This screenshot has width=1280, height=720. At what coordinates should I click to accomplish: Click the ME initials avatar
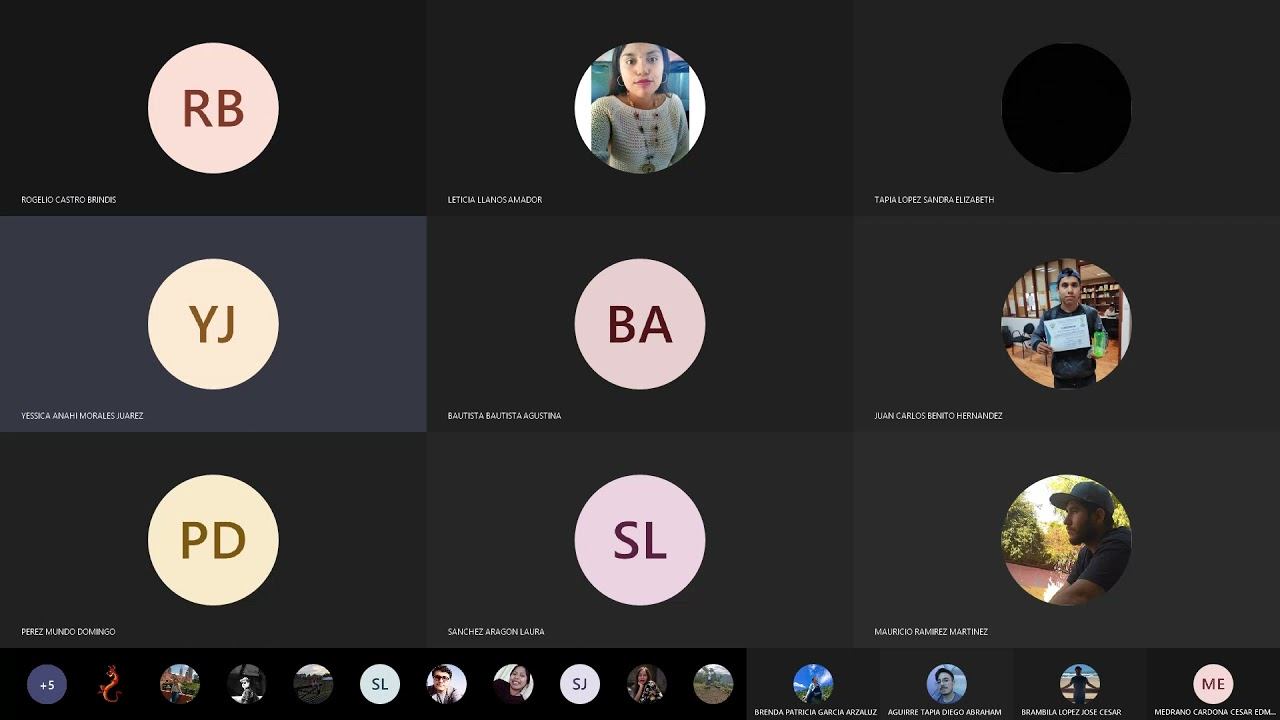(1213, 684)
